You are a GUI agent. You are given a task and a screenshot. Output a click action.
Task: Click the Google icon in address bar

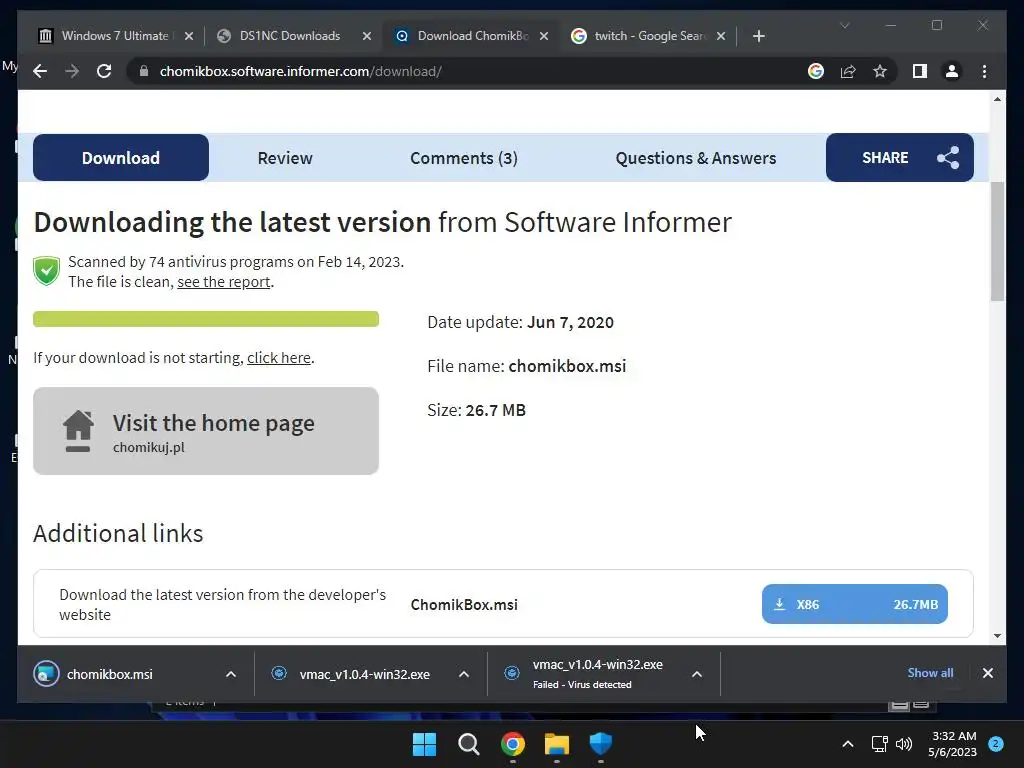pyautogui.click(x=816, y=71)
